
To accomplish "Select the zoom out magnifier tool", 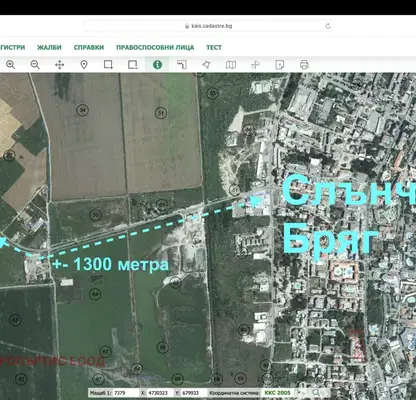I will coord(35,64).
